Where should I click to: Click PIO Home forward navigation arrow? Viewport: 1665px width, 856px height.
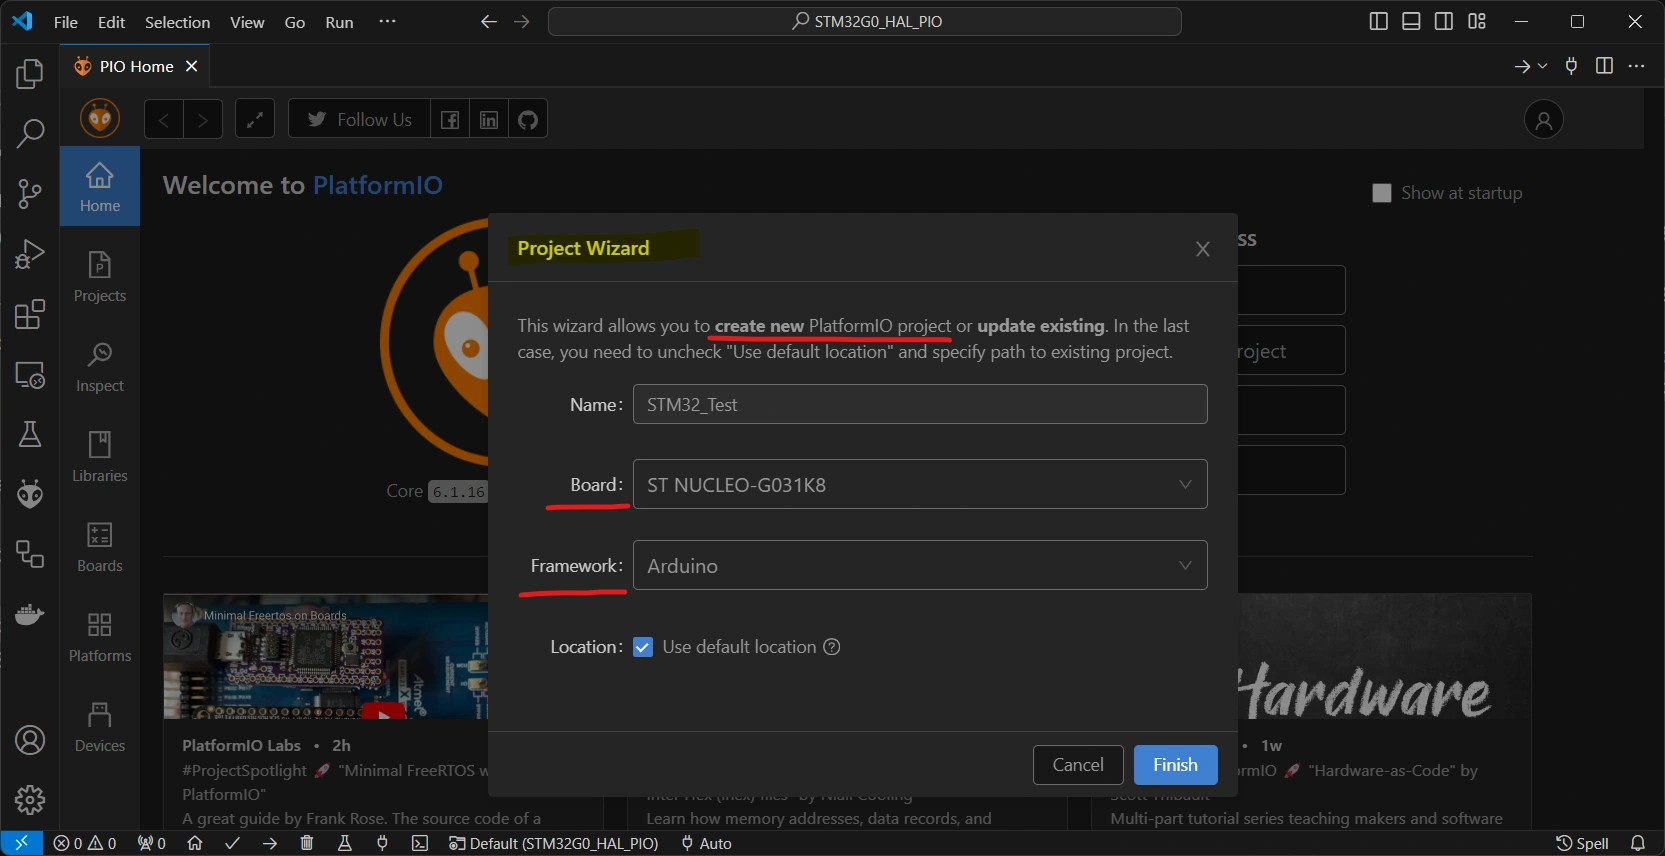point(203,119)
